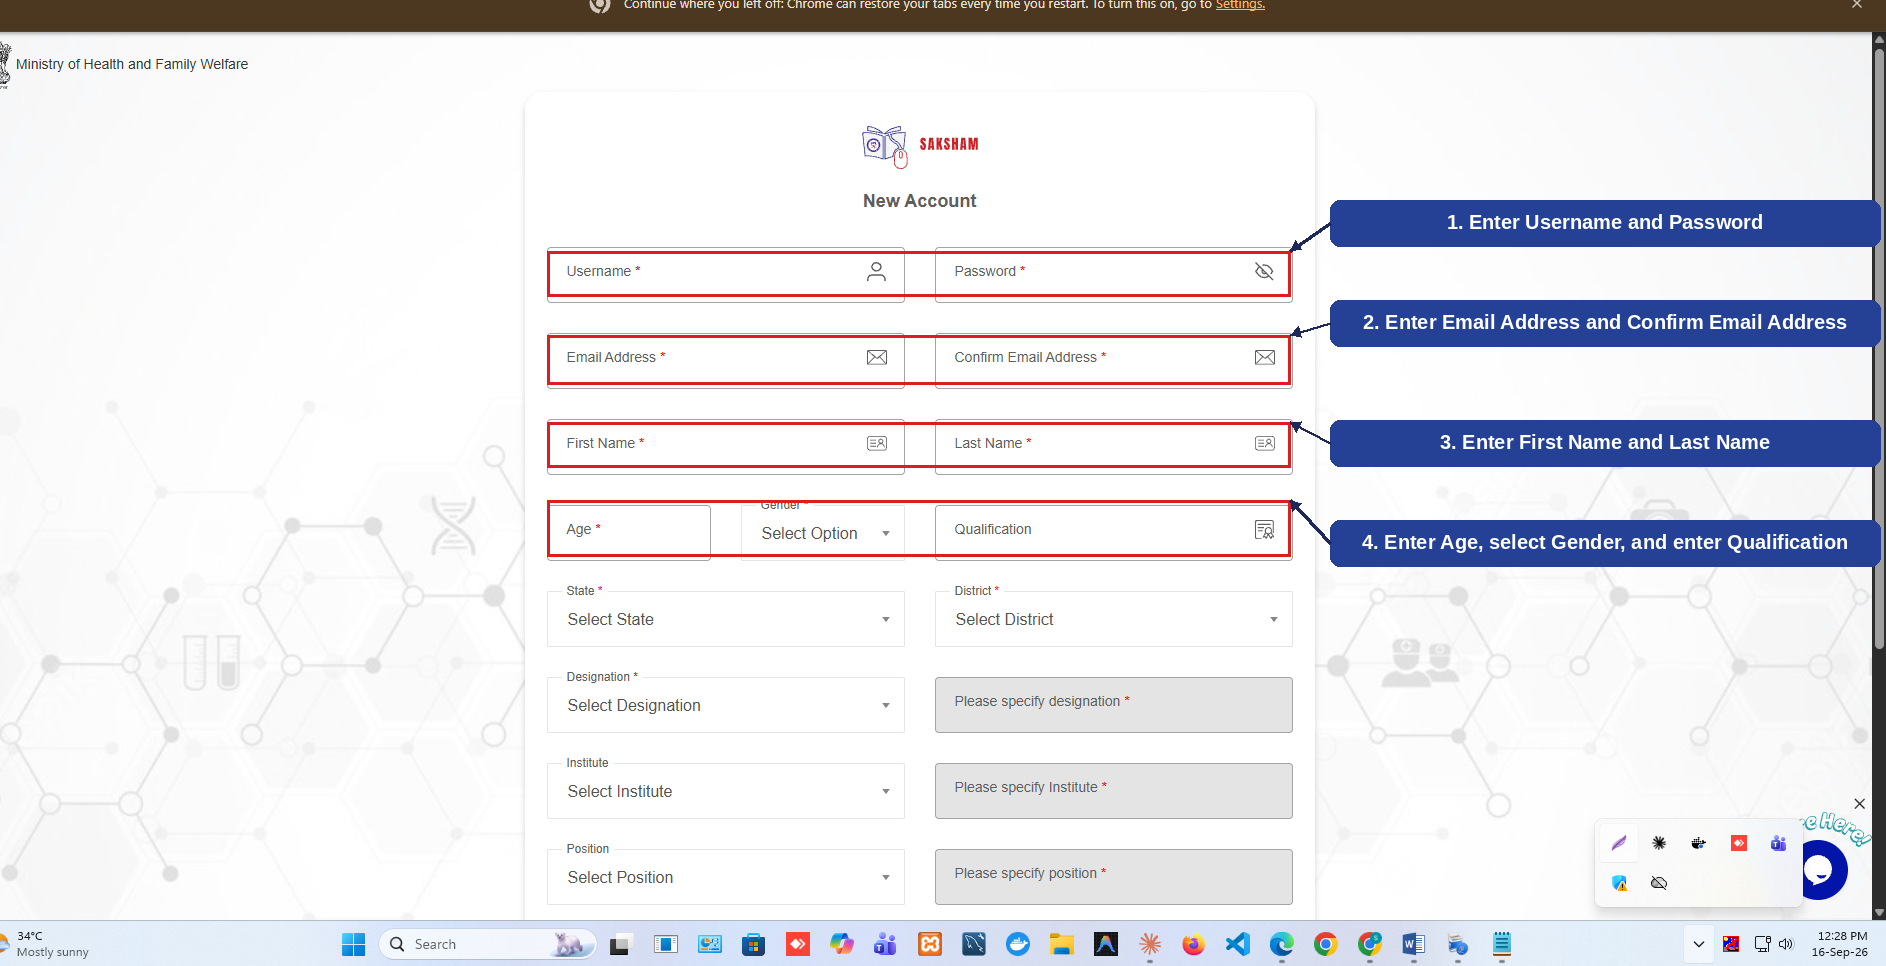1886x966 pixels.
Task: Click the taskbar Search box
Action: (x=487, y=944)
